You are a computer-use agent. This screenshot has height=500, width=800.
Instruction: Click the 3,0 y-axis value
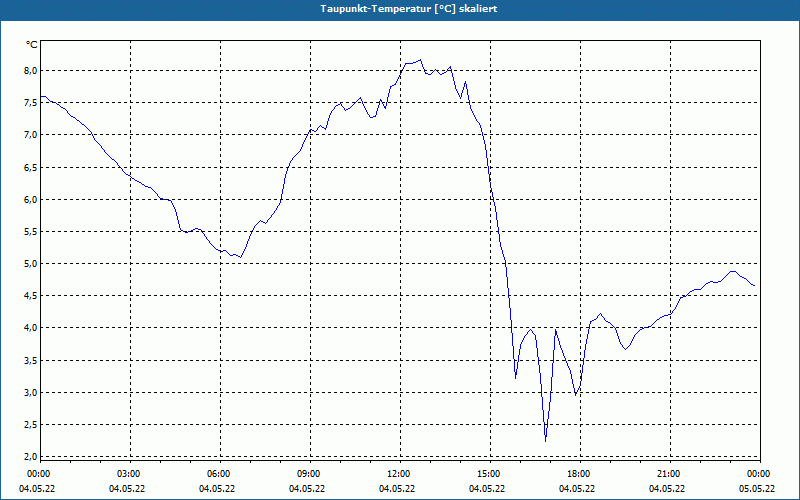click(x=31, y=393)
